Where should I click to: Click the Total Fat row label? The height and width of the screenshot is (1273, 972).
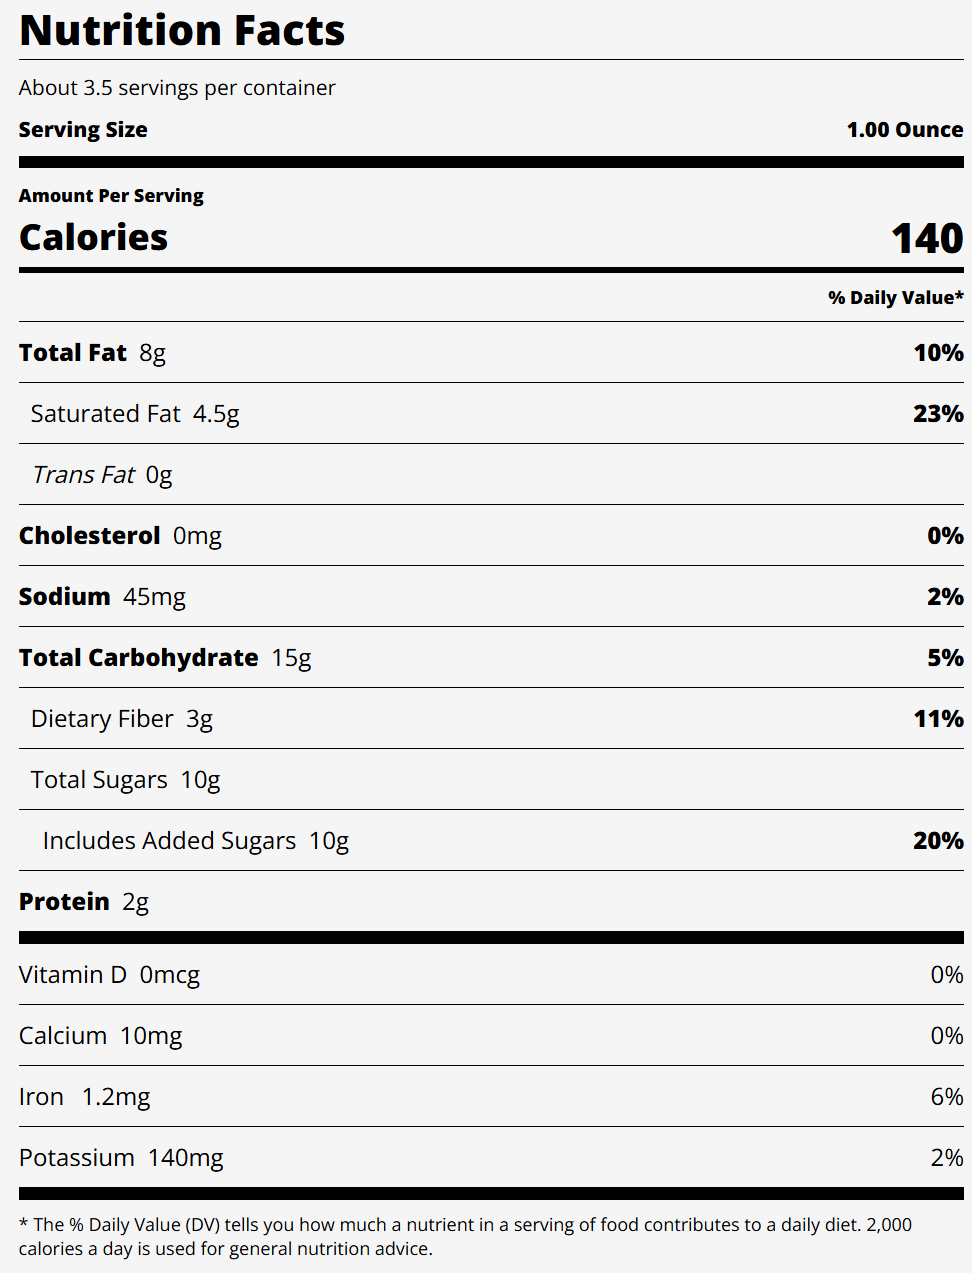[x=73, y=353]
